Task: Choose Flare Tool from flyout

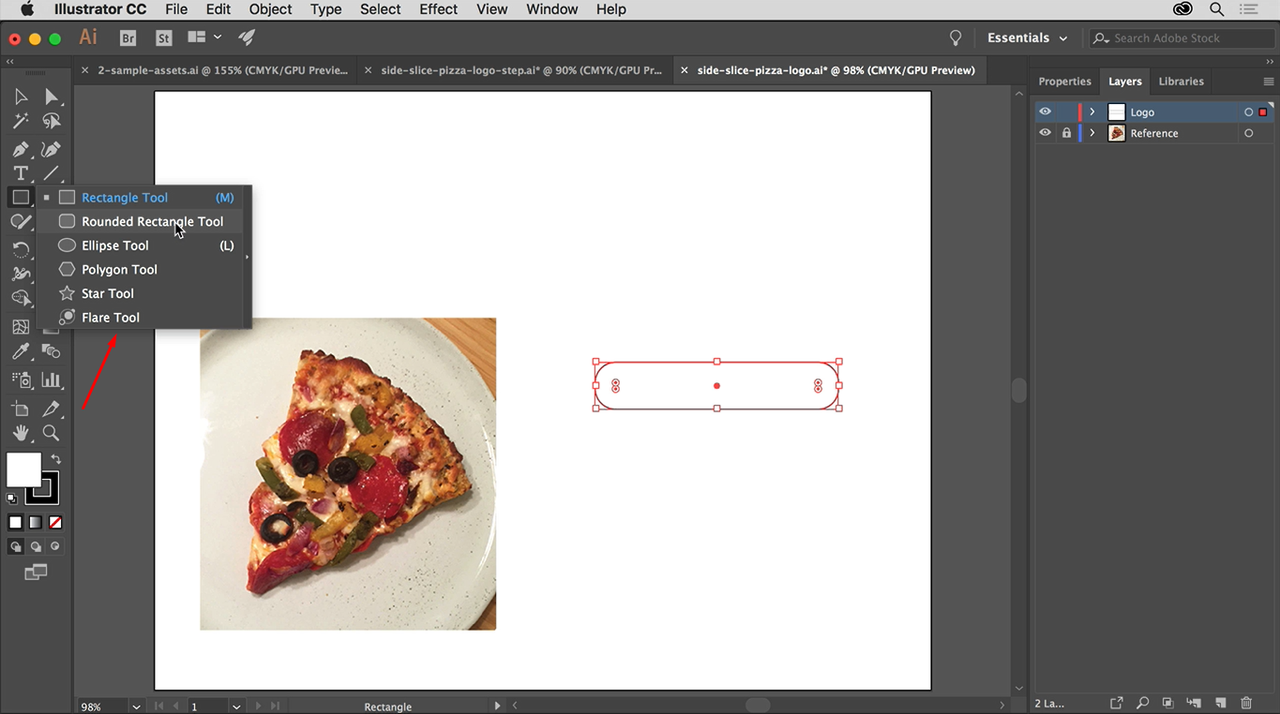Action: 141,317
